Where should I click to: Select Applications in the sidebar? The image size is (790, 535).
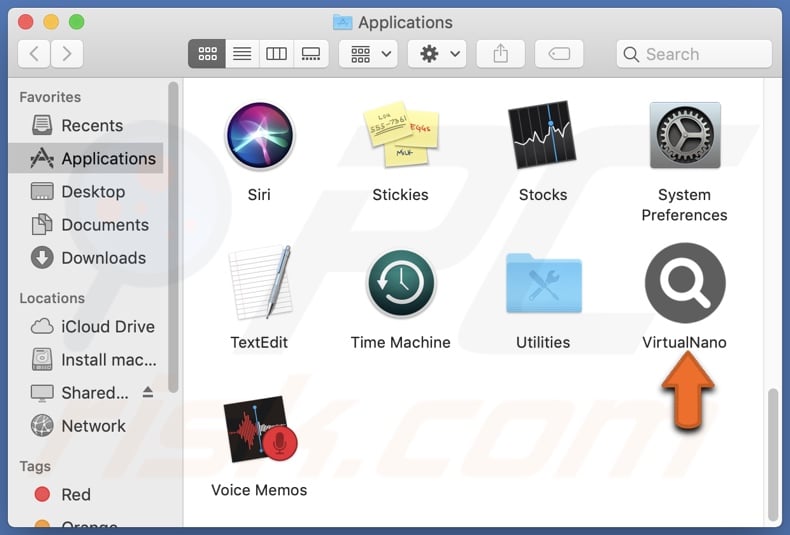tap(86, 159)
